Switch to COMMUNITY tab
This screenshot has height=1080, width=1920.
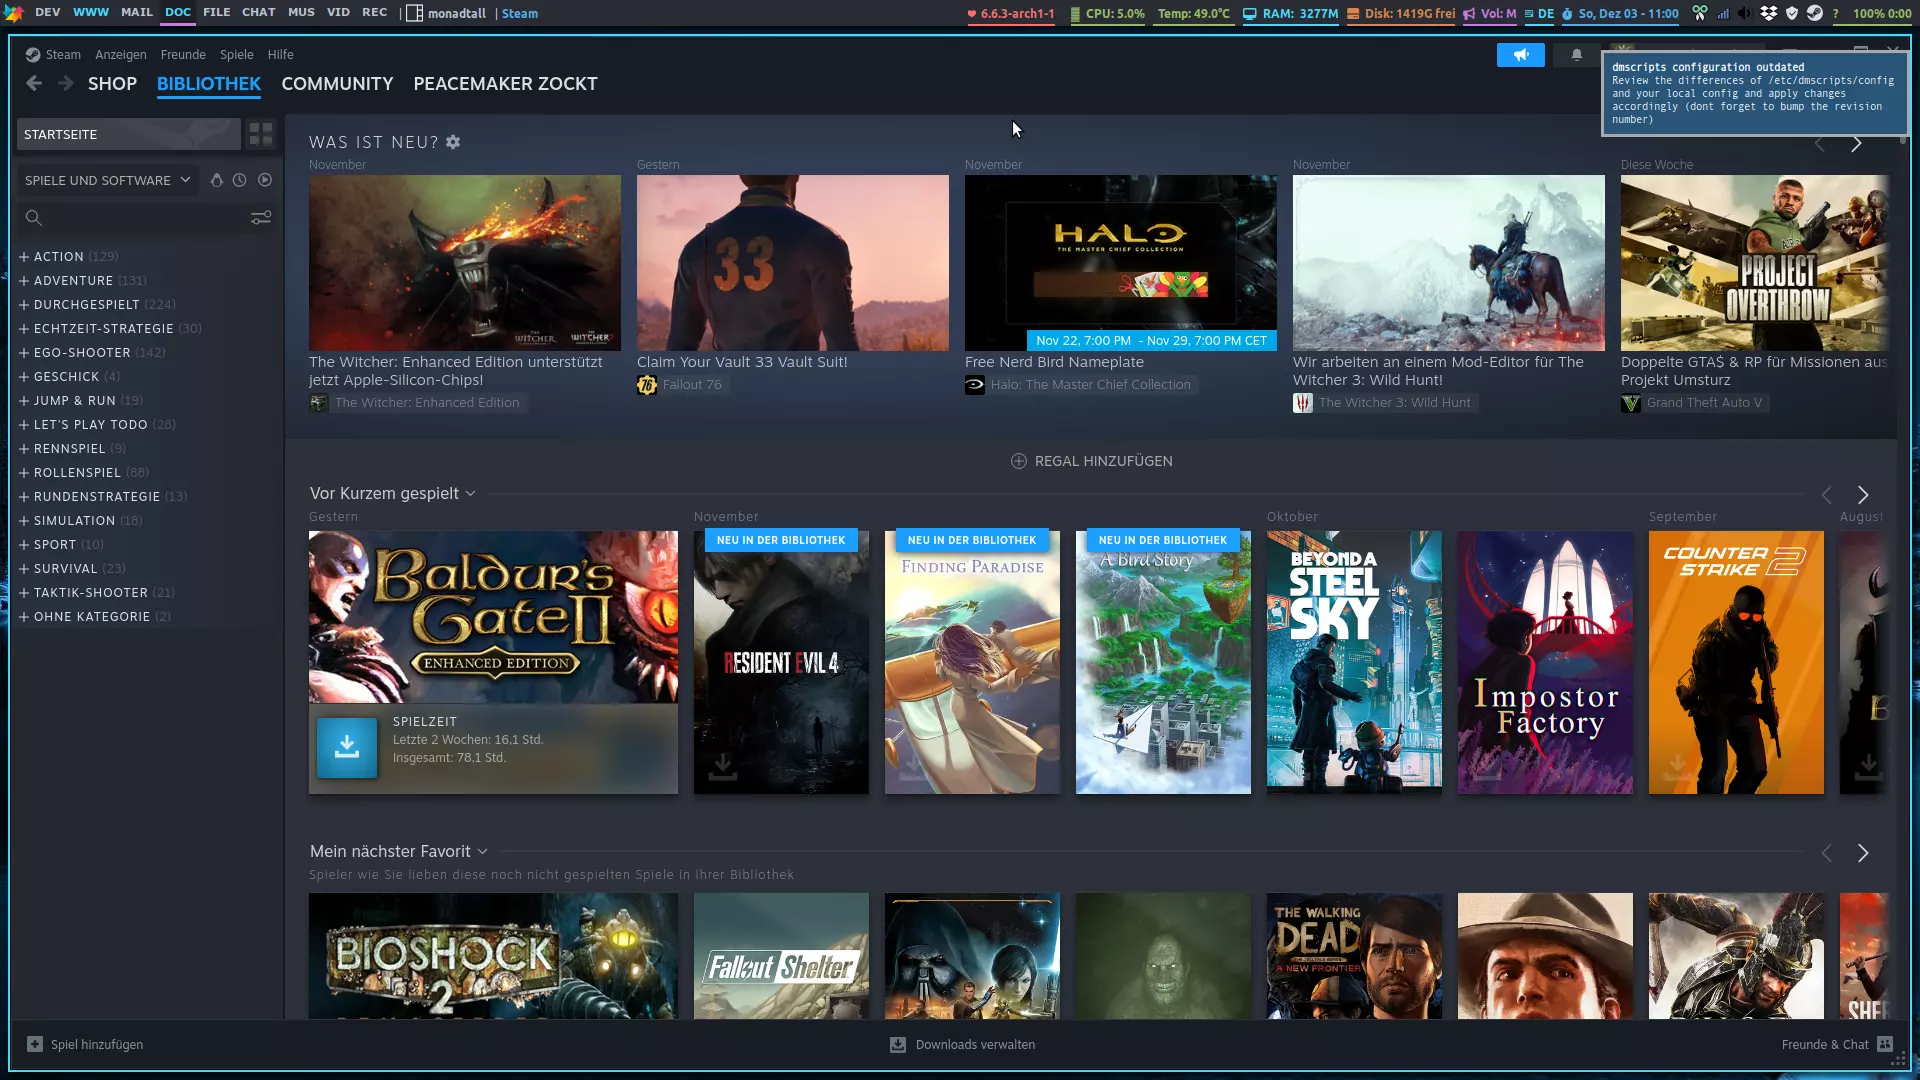tap(337, 84)
